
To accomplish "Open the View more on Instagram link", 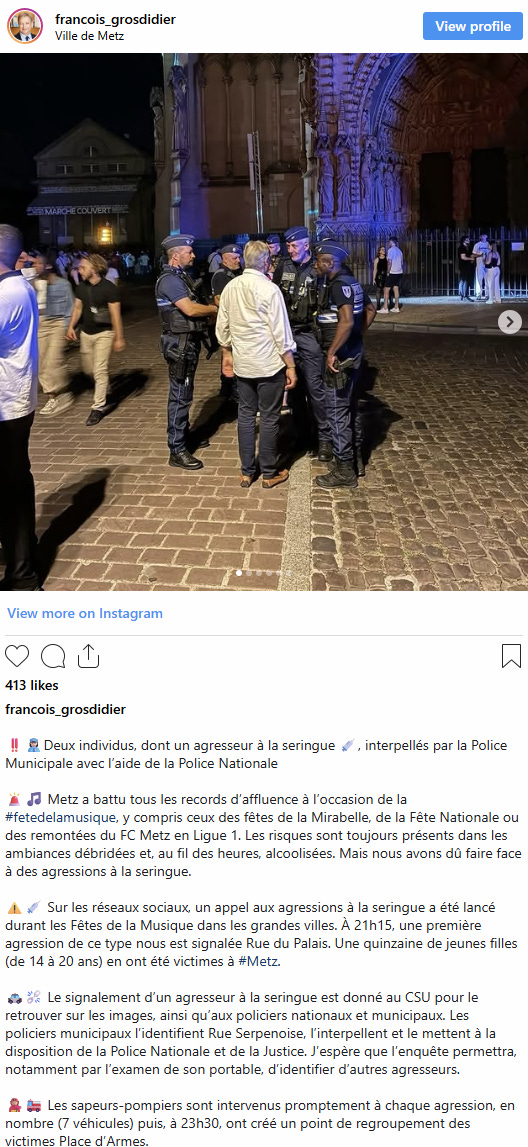I will [x=85, y=613].
